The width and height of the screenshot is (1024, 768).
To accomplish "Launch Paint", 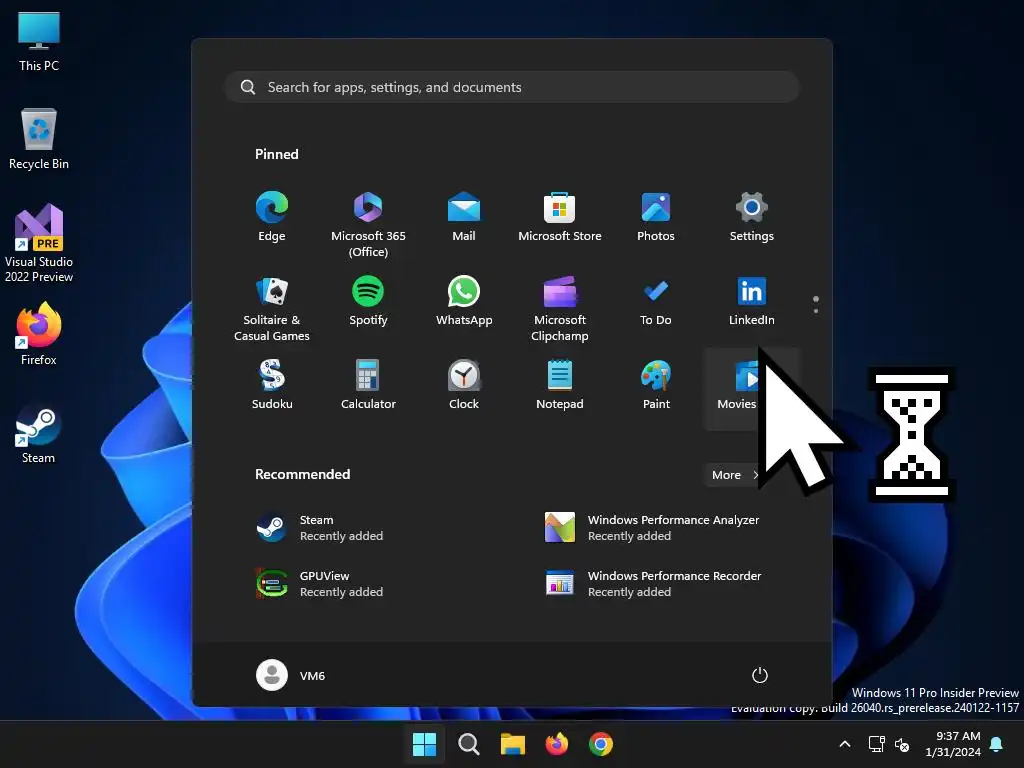I will [x=656, y=385].
